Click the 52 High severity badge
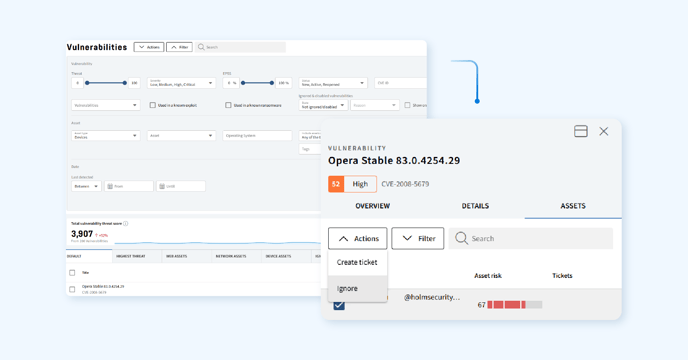Image resolution: width=688 pixels, height=360 pixels. point(352,184)
